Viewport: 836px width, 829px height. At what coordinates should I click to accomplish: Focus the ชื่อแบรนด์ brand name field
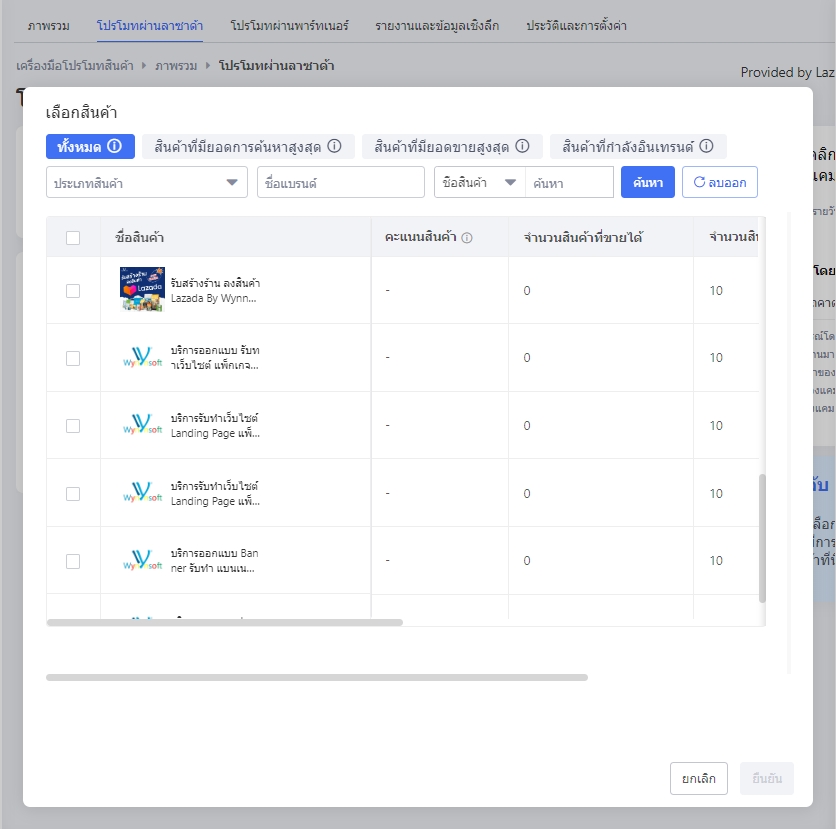pyautogui.click(x=341, y=182)
